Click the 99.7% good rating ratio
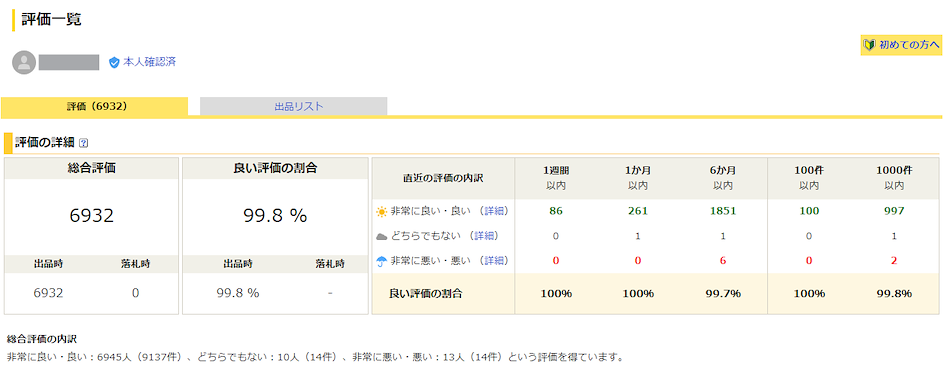944x365 pixels. pyautogui.click(x=723, y=294)
